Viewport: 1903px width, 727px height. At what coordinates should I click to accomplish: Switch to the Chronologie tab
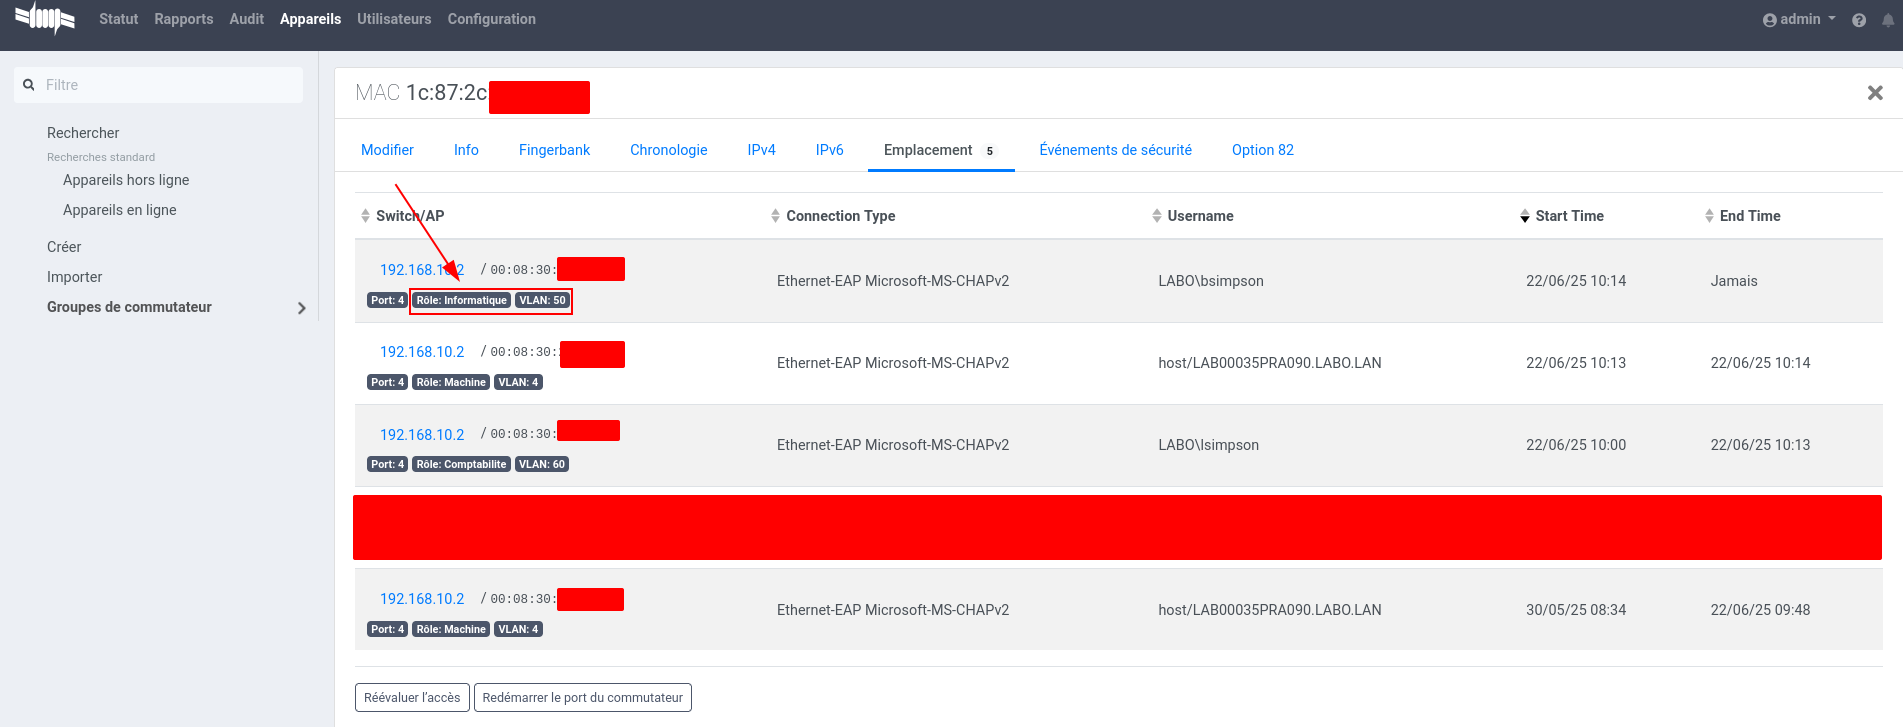click(x=668, y=150)
